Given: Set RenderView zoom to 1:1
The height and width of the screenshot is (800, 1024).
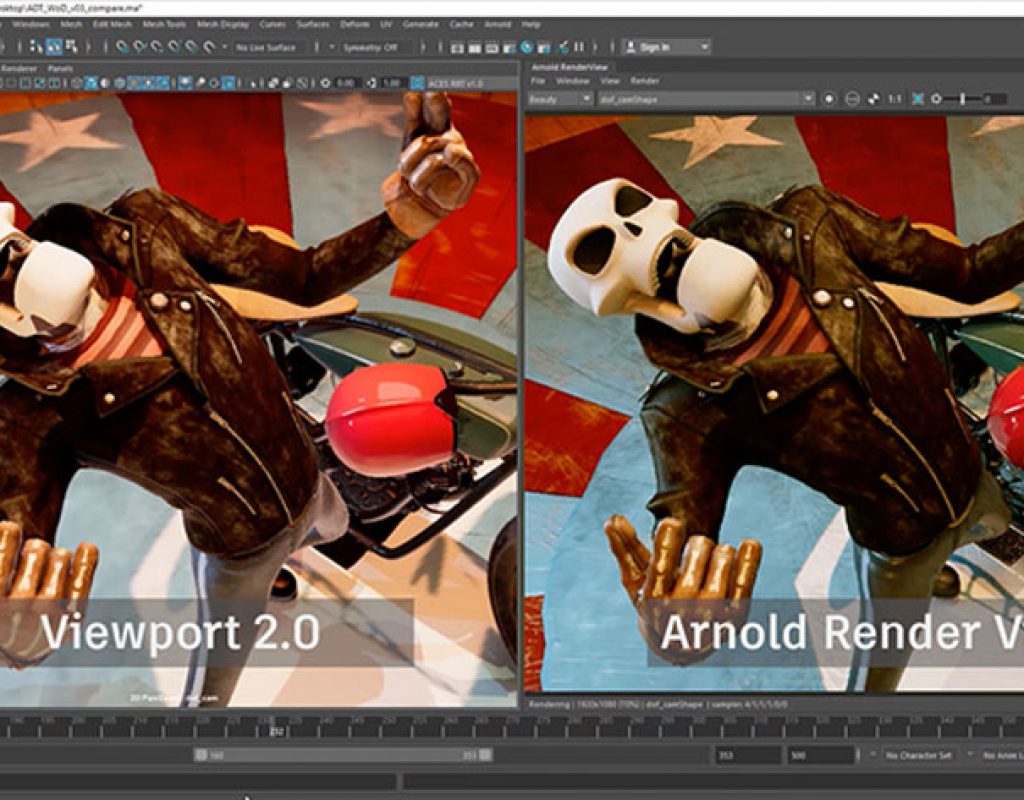Looking at the screenshot, I should click(895, 99).
